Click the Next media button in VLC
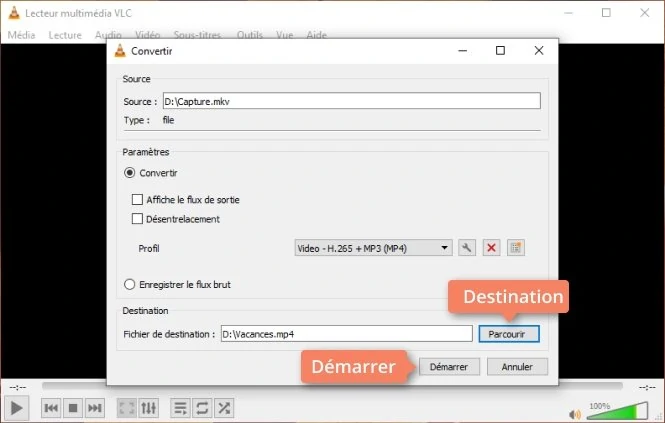This screenshot has height=423, width=665. point(95,408)
